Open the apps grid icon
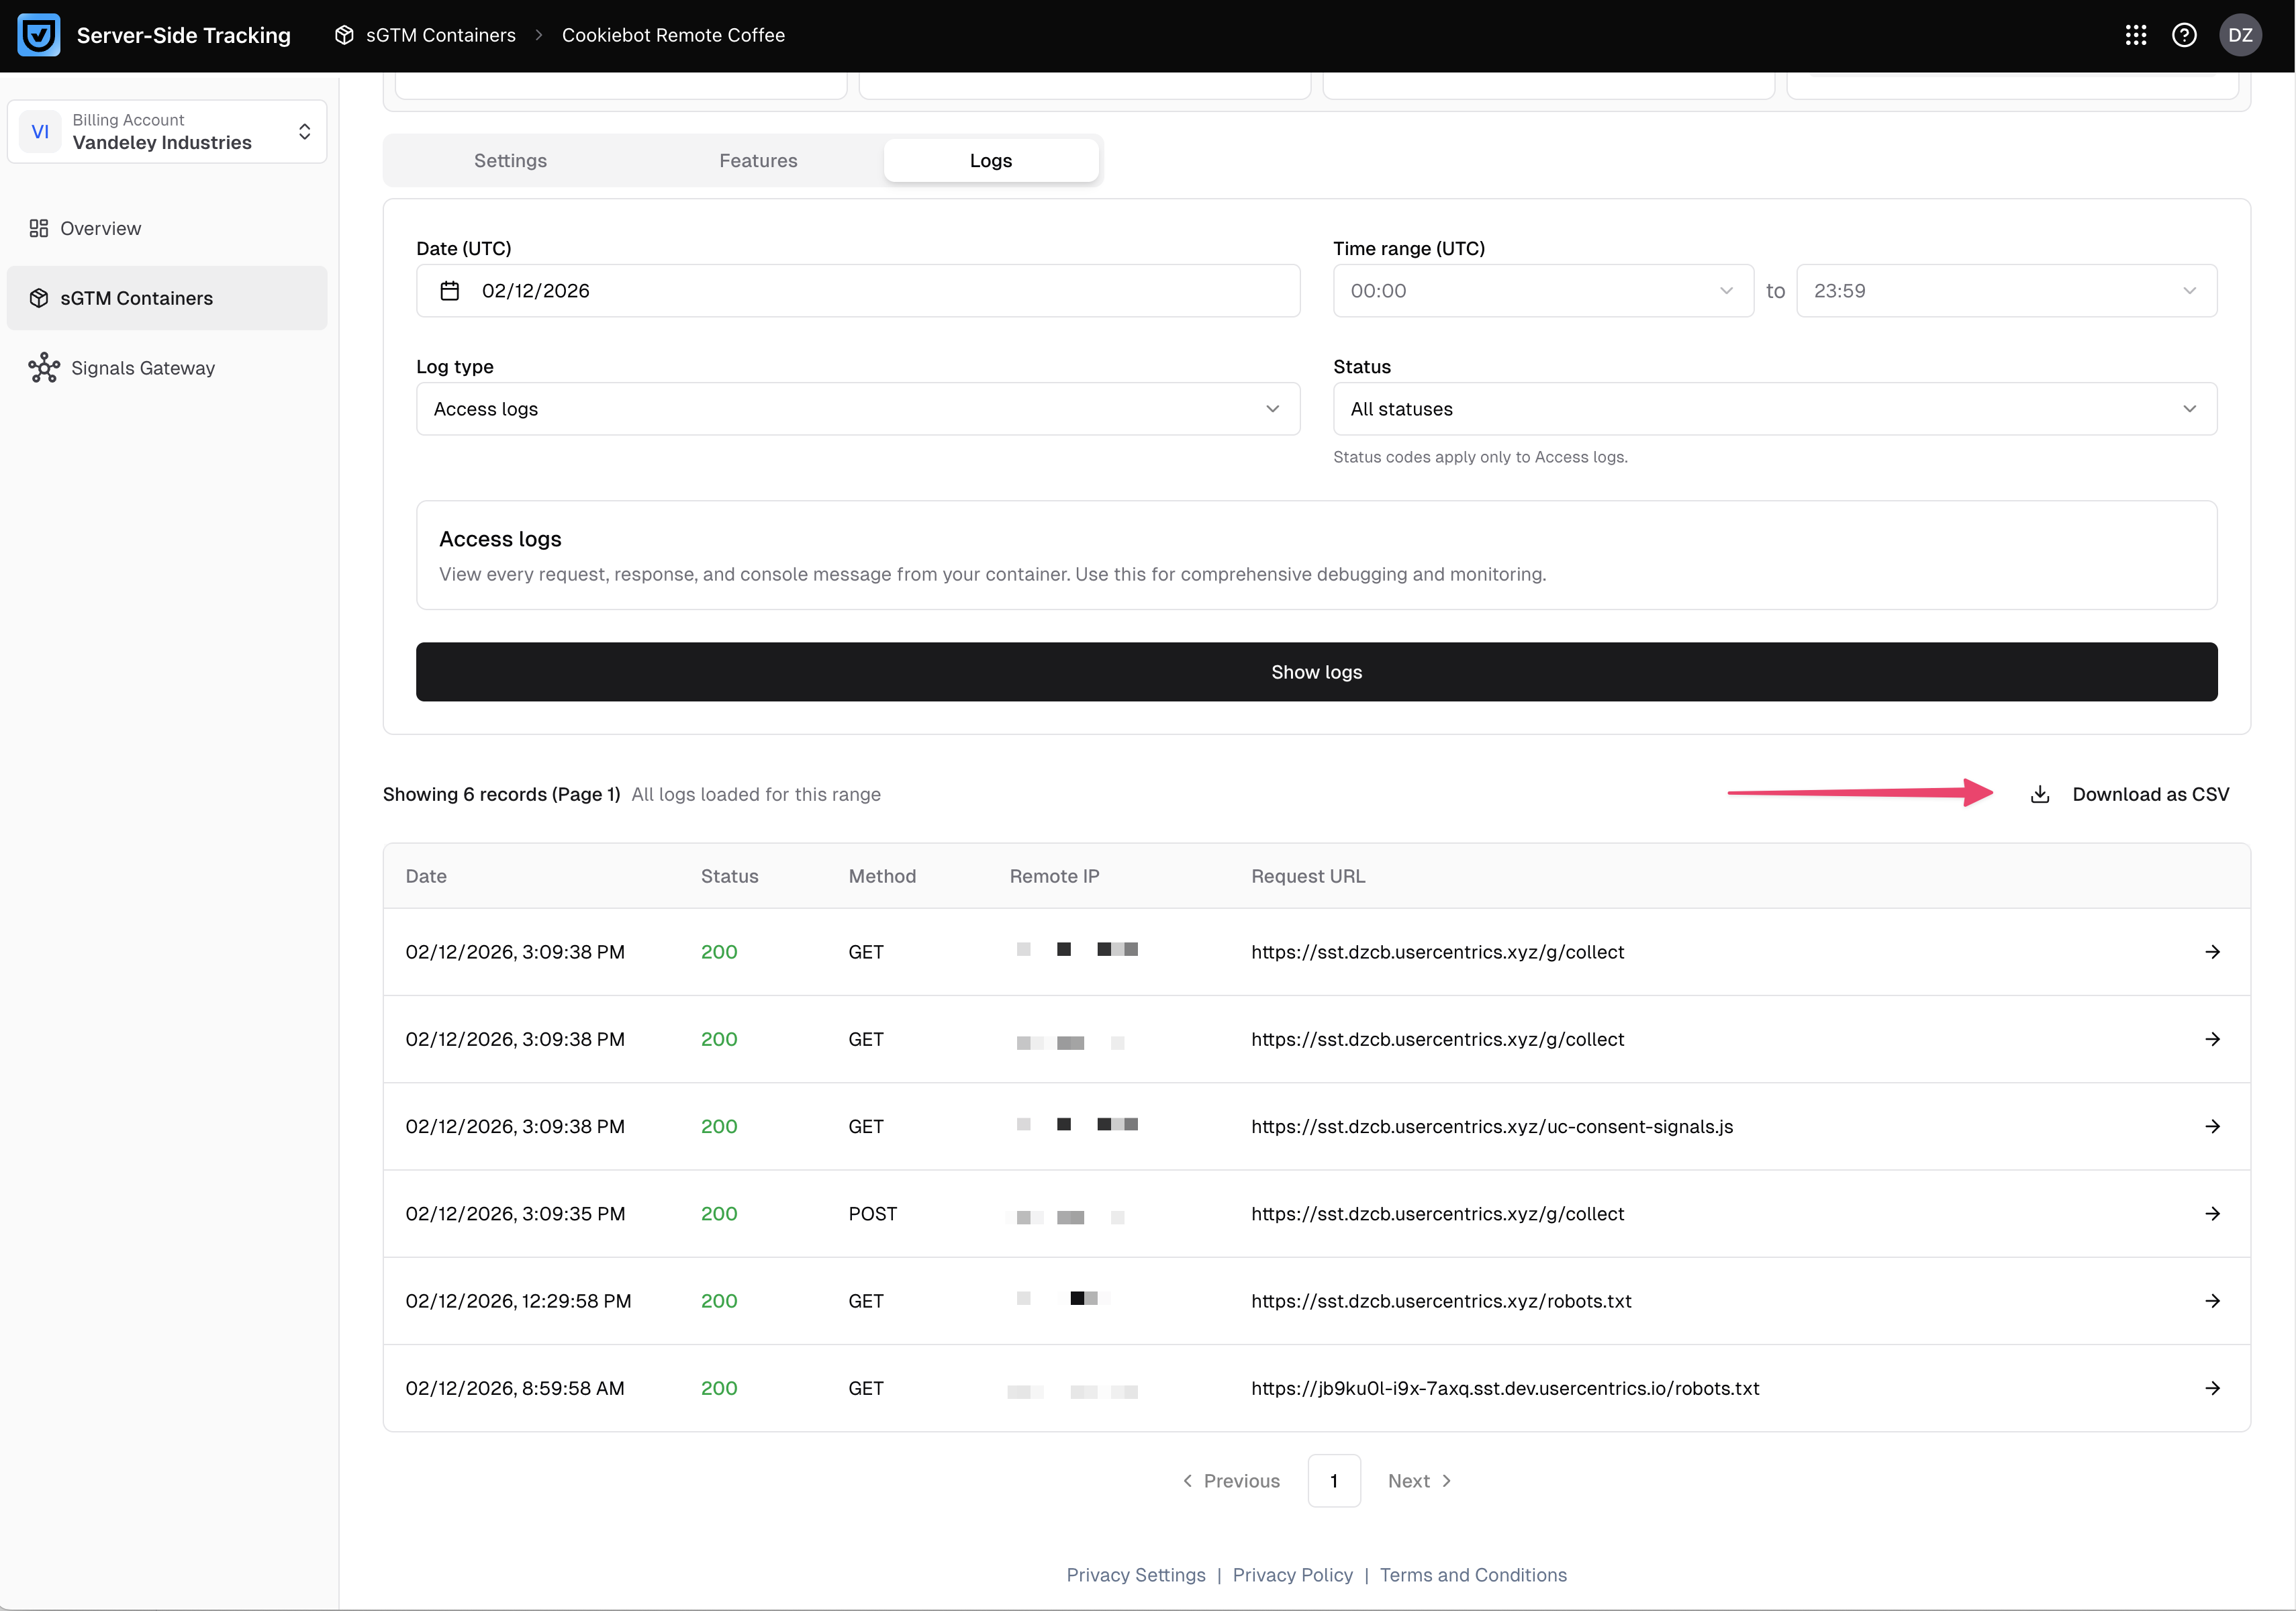The image size is (2296, 1611). (x=2135, y=35)
